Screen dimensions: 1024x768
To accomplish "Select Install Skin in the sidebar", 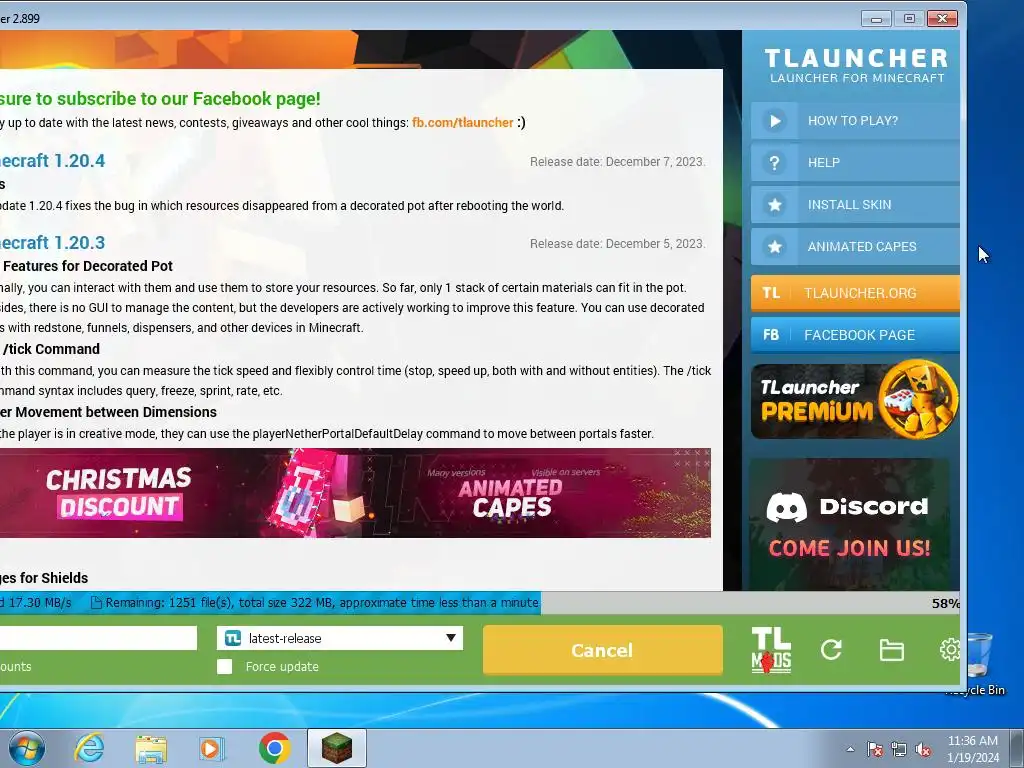I will (x=855, y=204).
